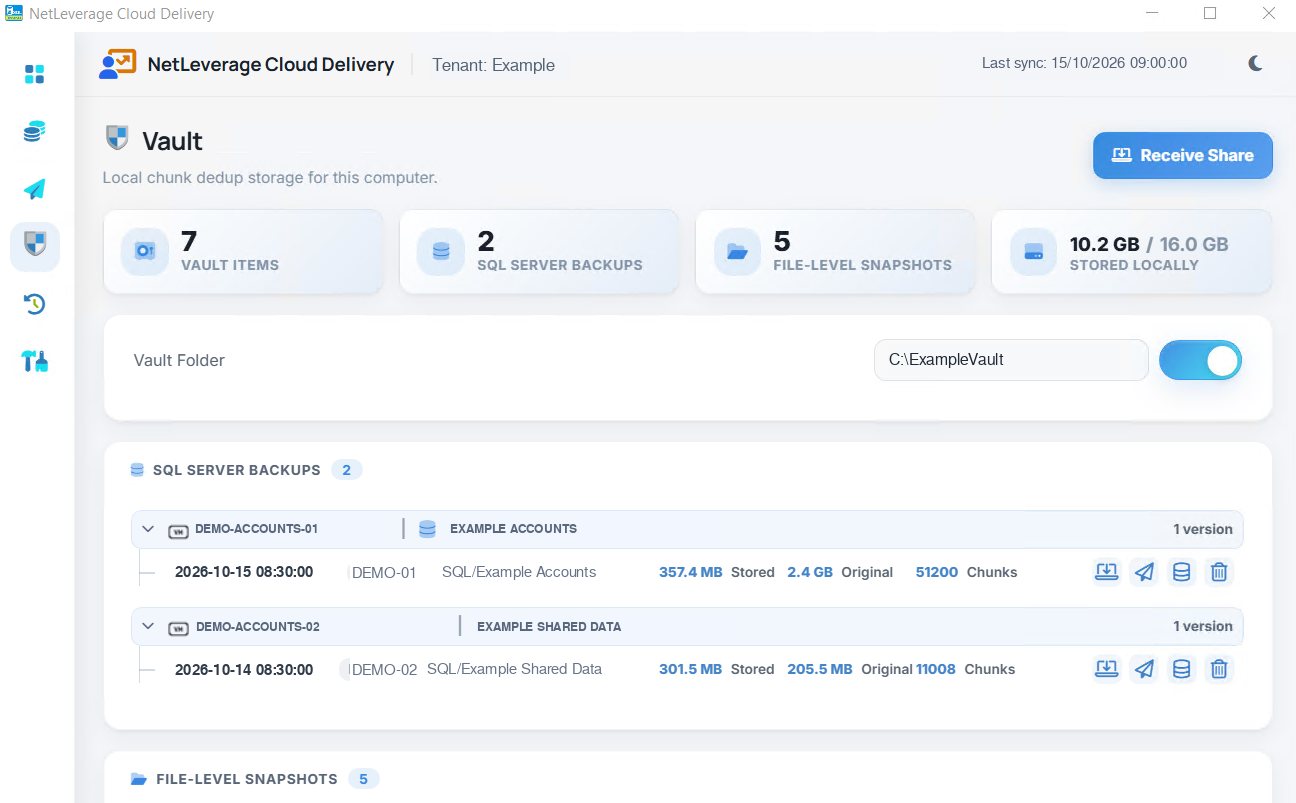Open the paper plane sidebar icon
1296x803 pixels.
pyautogui.click(x=35, y=189)
